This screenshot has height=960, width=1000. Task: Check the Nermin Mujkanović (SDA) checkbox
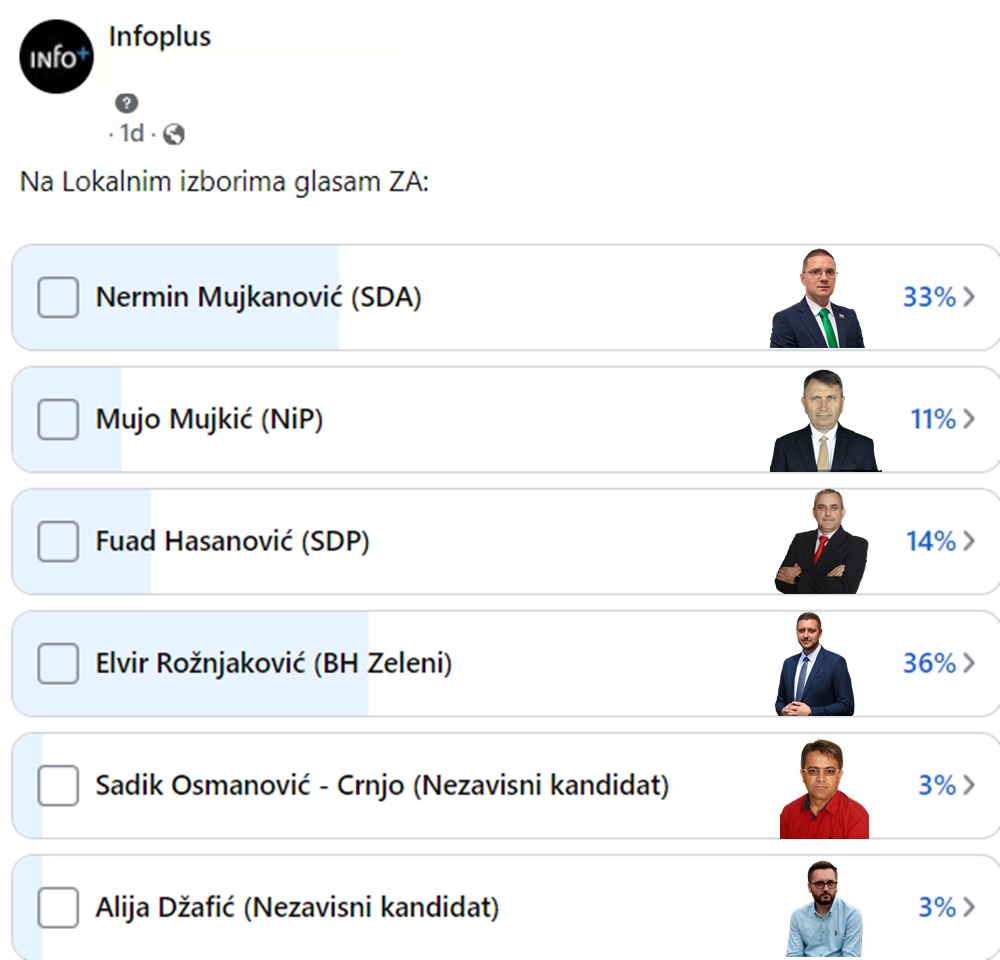coord(58,297)
